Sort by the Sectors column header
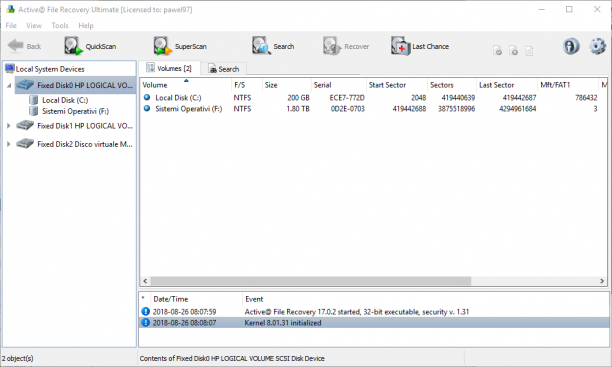Screen dimensions: 612x367 (452, 85)
